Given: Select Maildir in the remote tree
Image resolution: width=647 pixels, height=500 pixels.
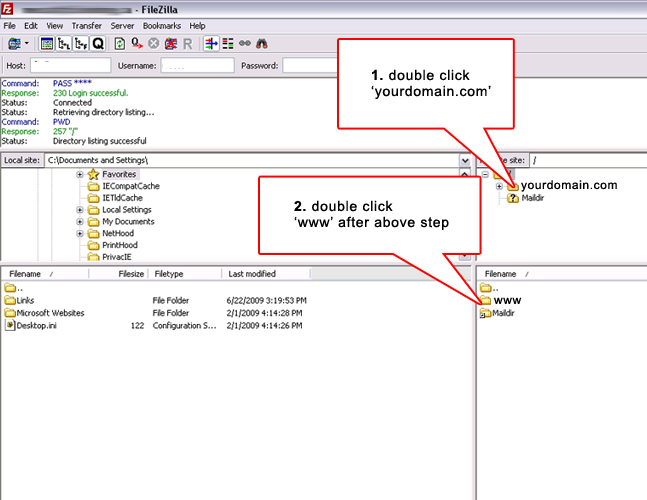Looking at the screenshot, I should coord(532,198).
